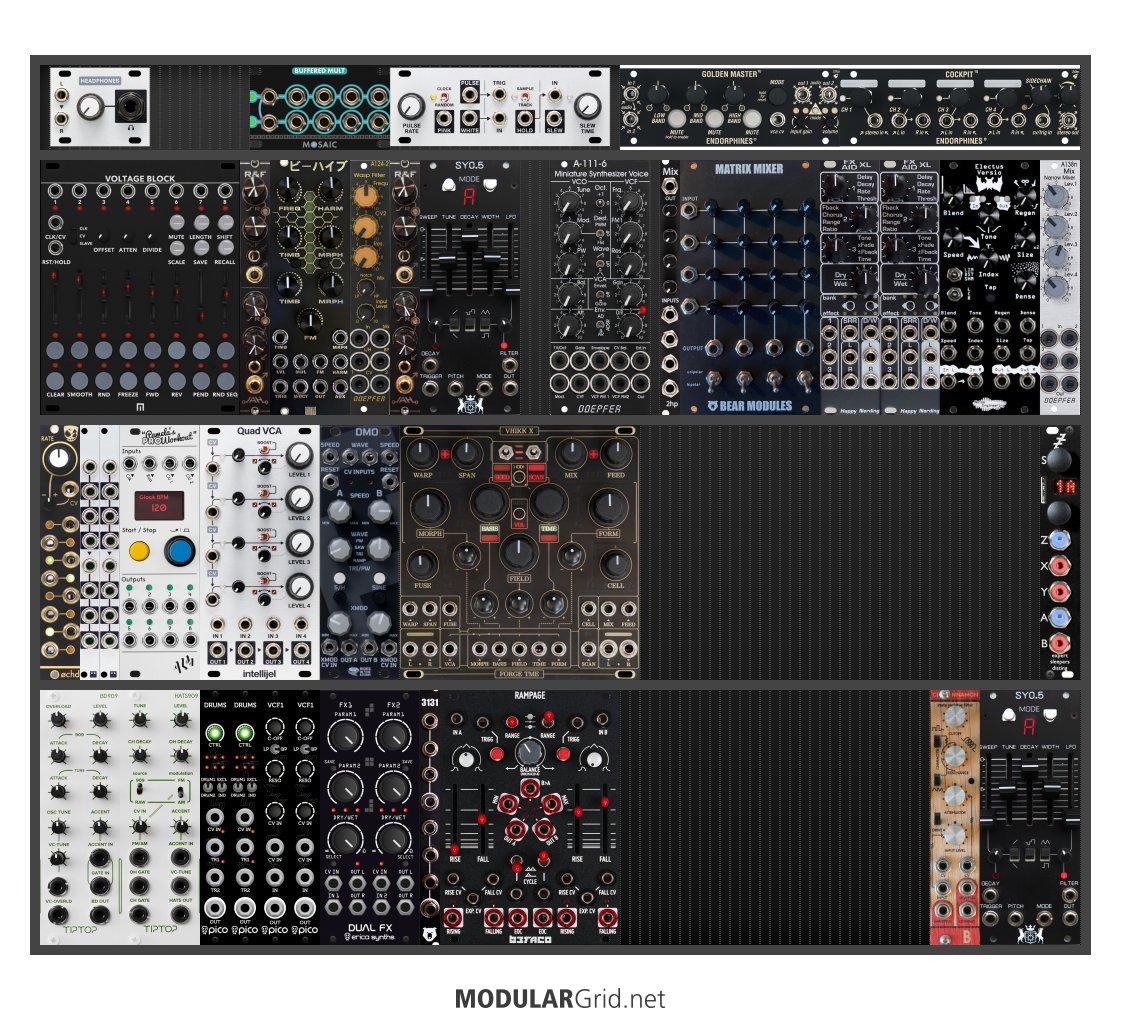Click the VHIKK X CELL knob
Image resolution: width=1121 pixels, height=1020 pixels.
(614, 564)
